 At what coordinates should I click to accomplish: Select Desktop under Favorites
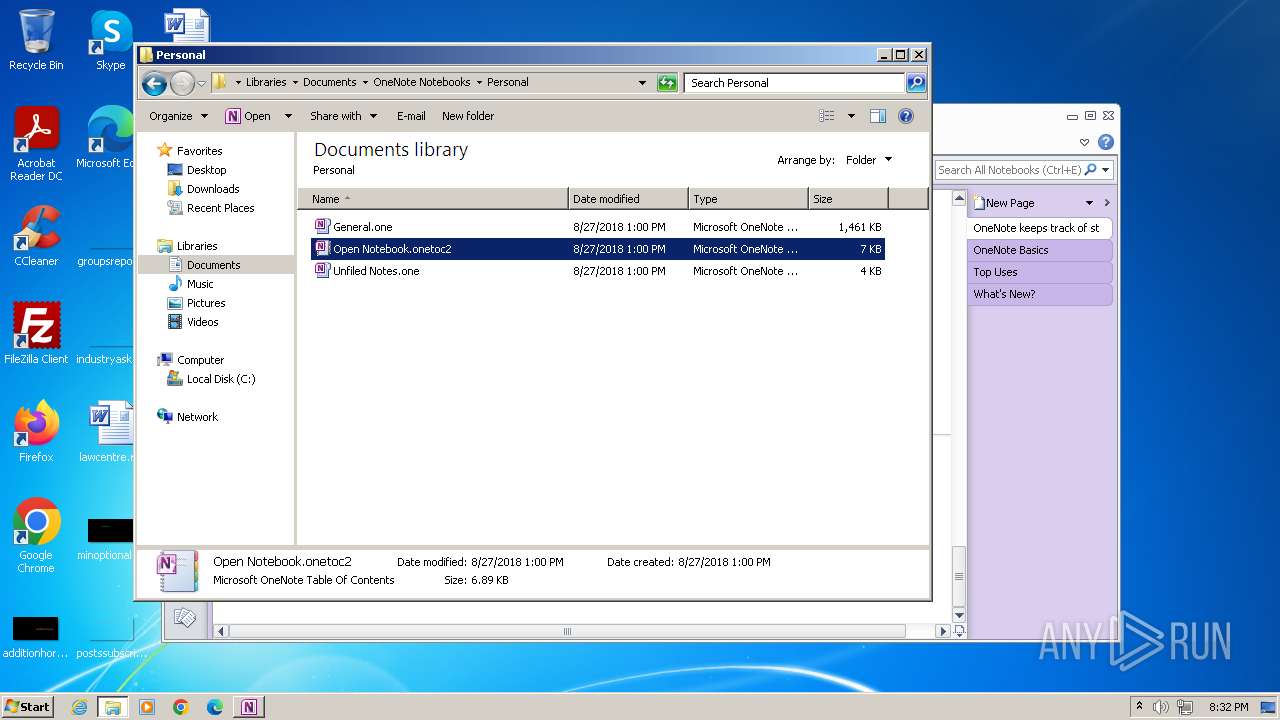pos(206,170)
